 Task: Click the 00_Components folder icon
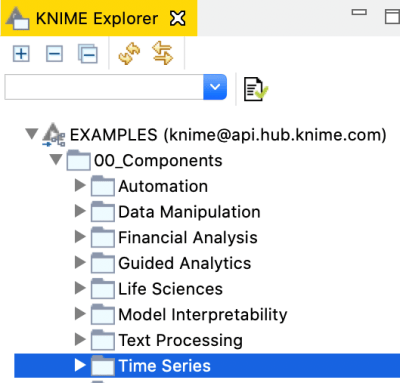click(78, 160)
